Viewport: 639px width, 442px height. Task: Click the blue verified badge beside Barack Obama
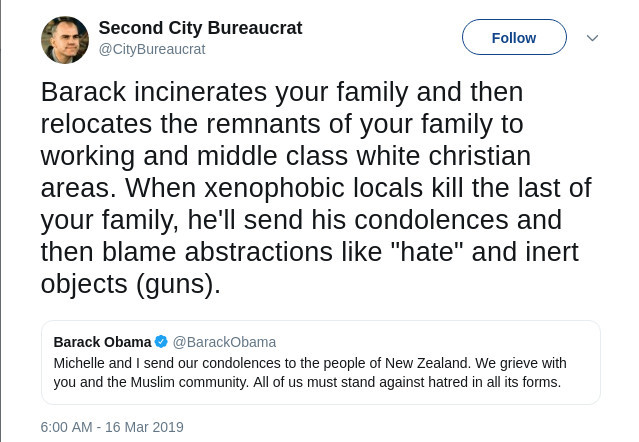click(164, 342)
